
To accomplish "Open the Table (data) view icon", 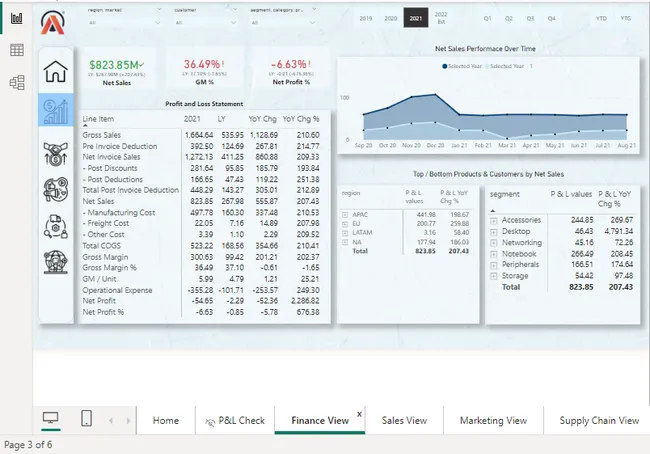I will [x=17, y=50].
